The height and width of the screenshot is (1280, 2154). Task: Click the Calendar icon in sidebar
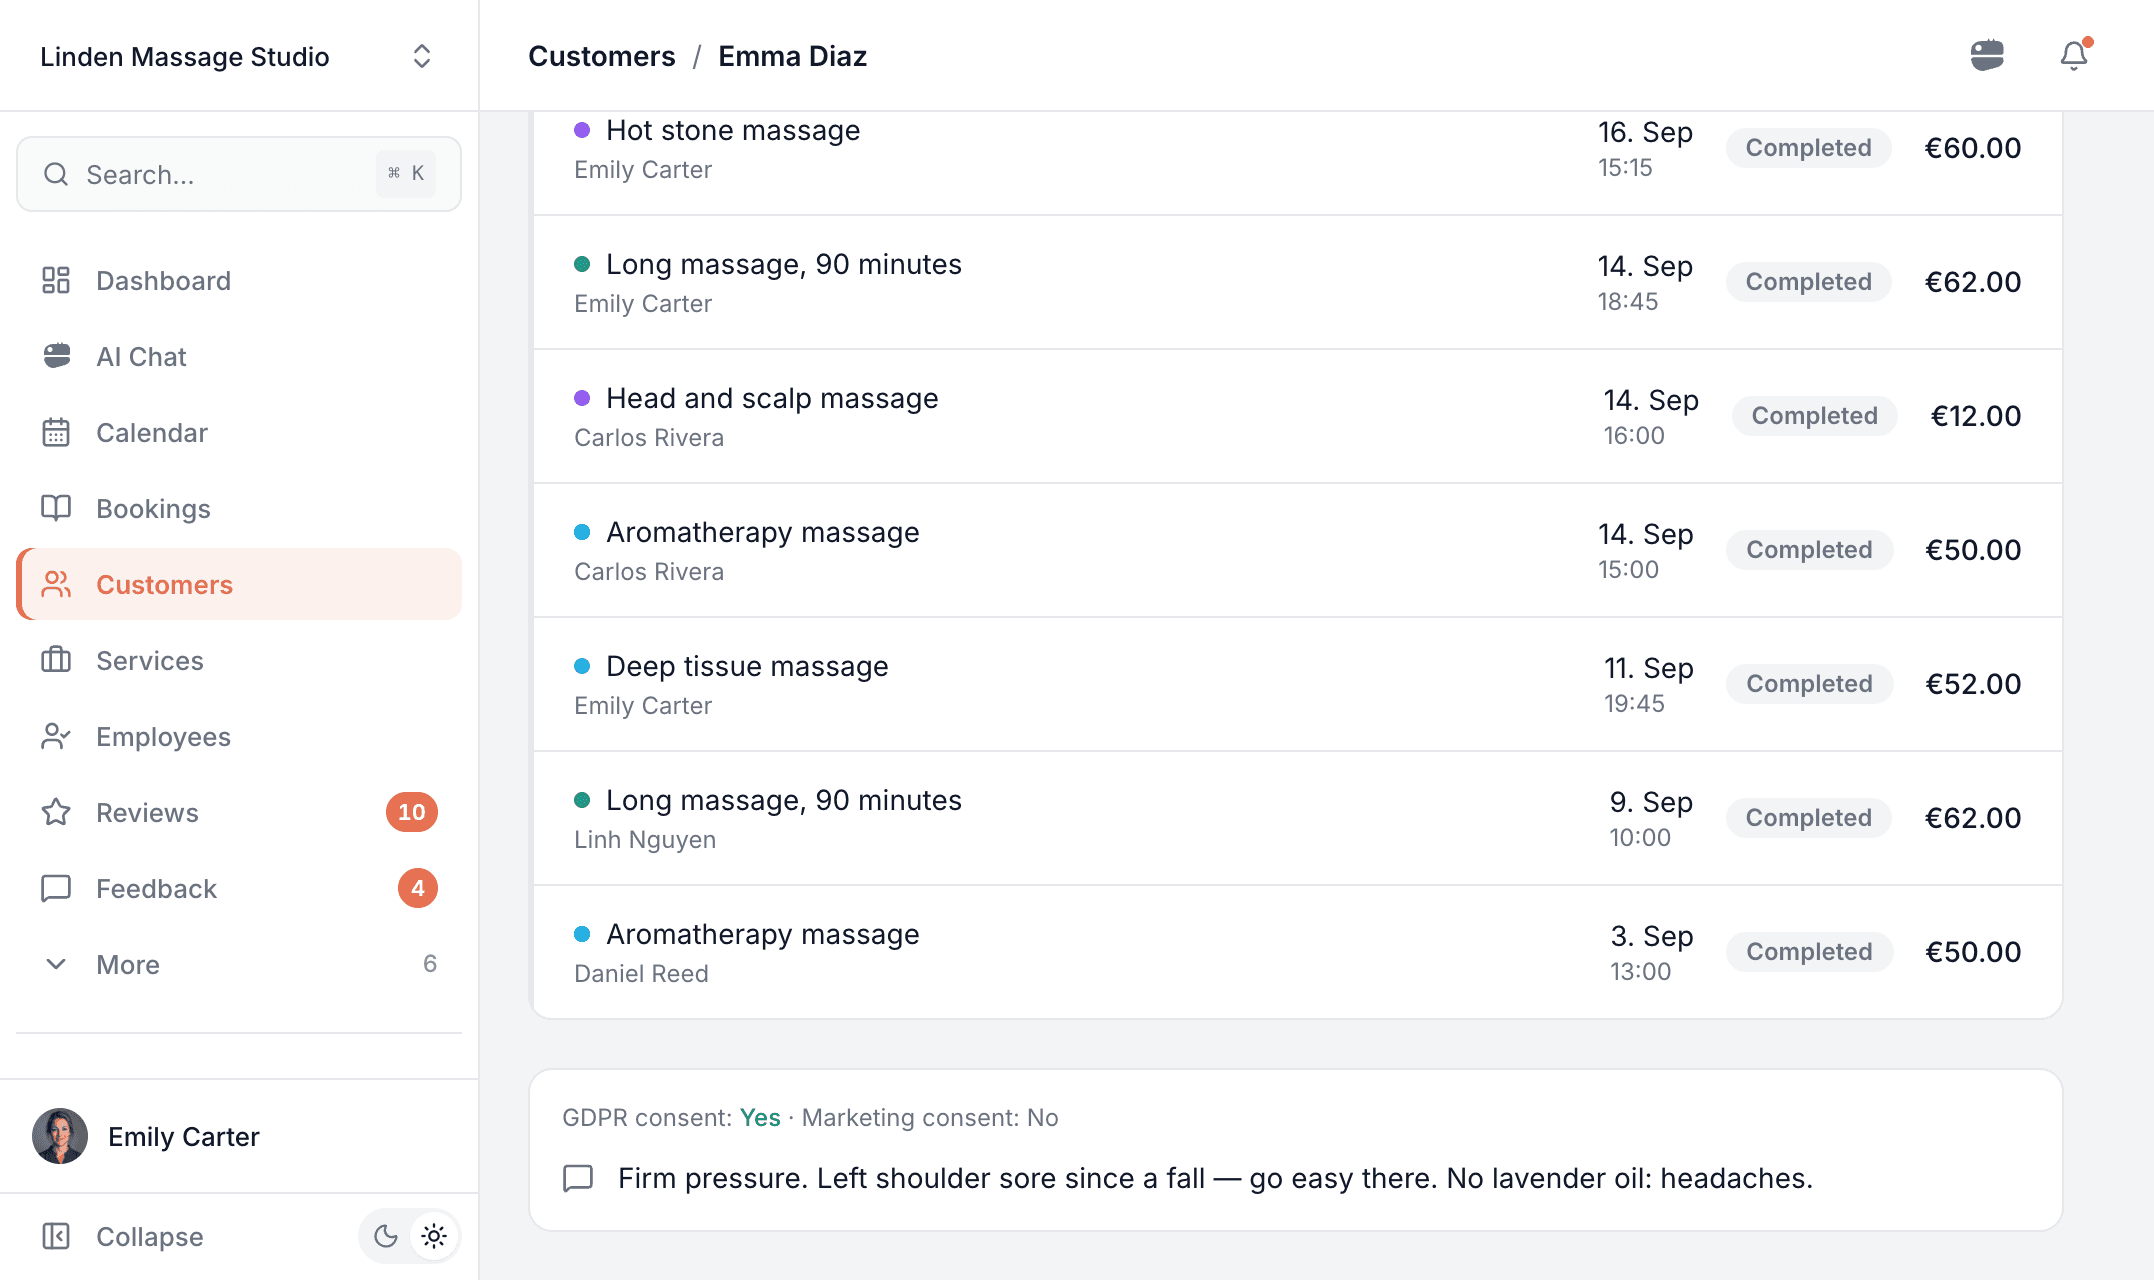tap(56, 432)
